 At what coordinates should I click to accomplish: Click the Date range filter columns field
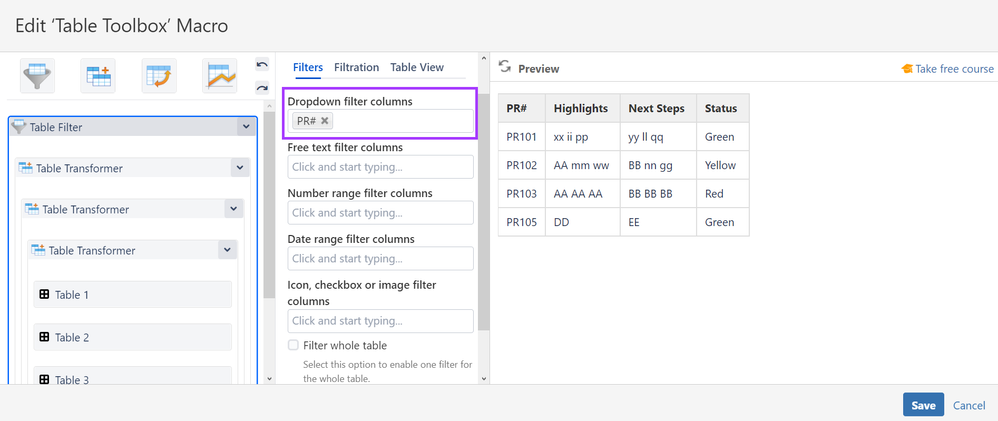pos(380,259)
